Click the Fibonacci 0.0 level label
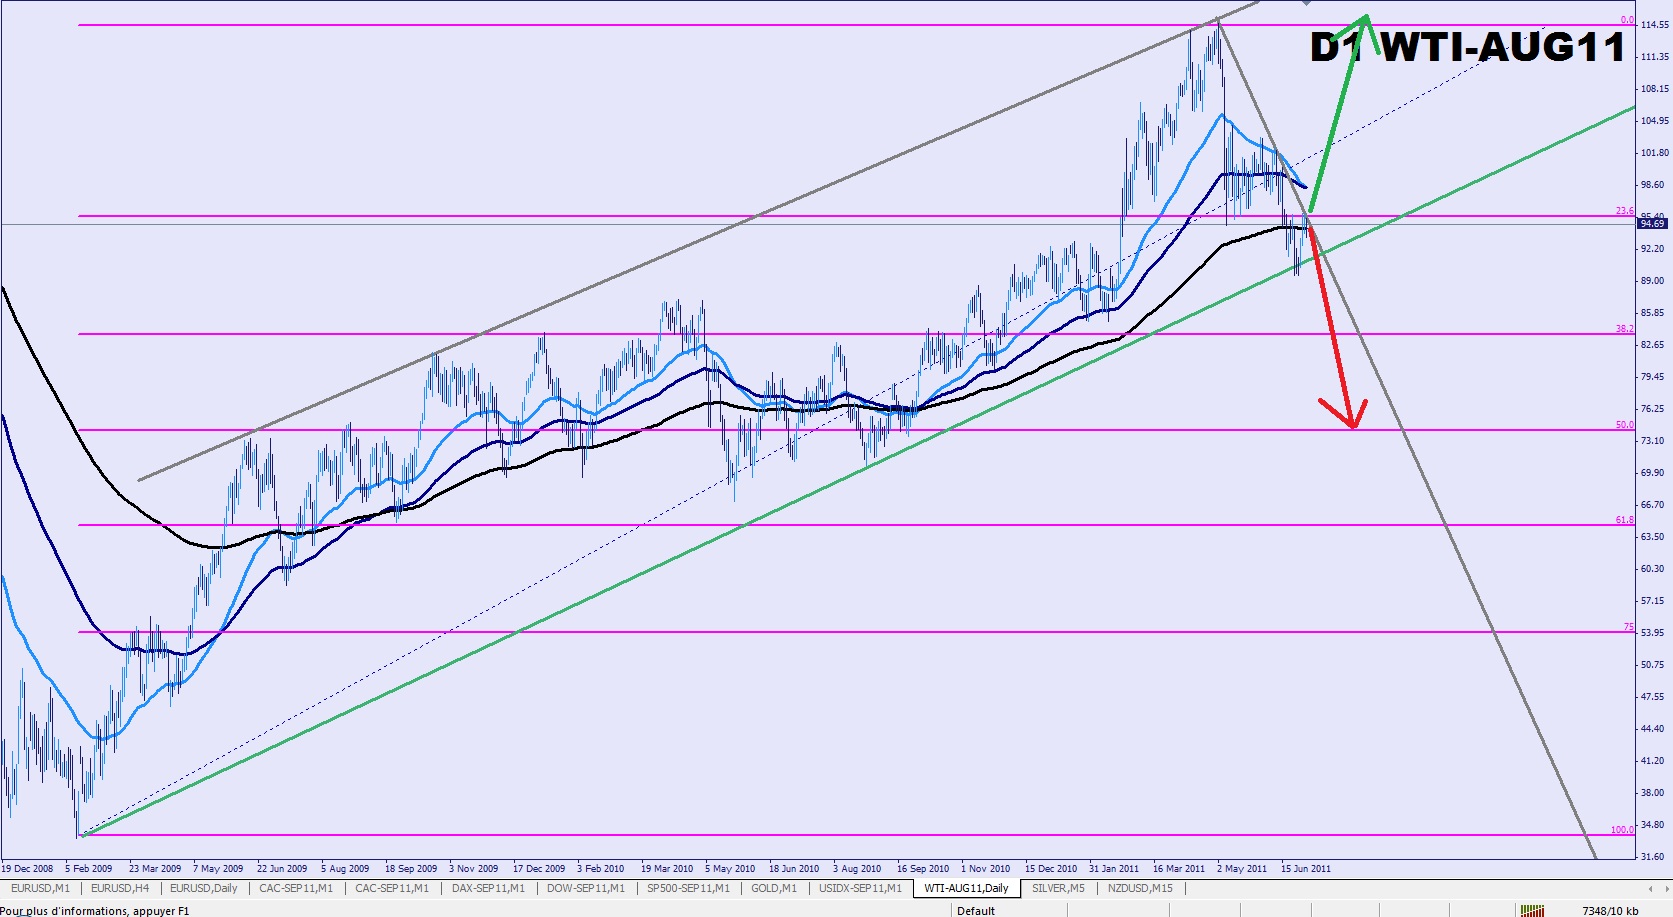 [1627, 20]
